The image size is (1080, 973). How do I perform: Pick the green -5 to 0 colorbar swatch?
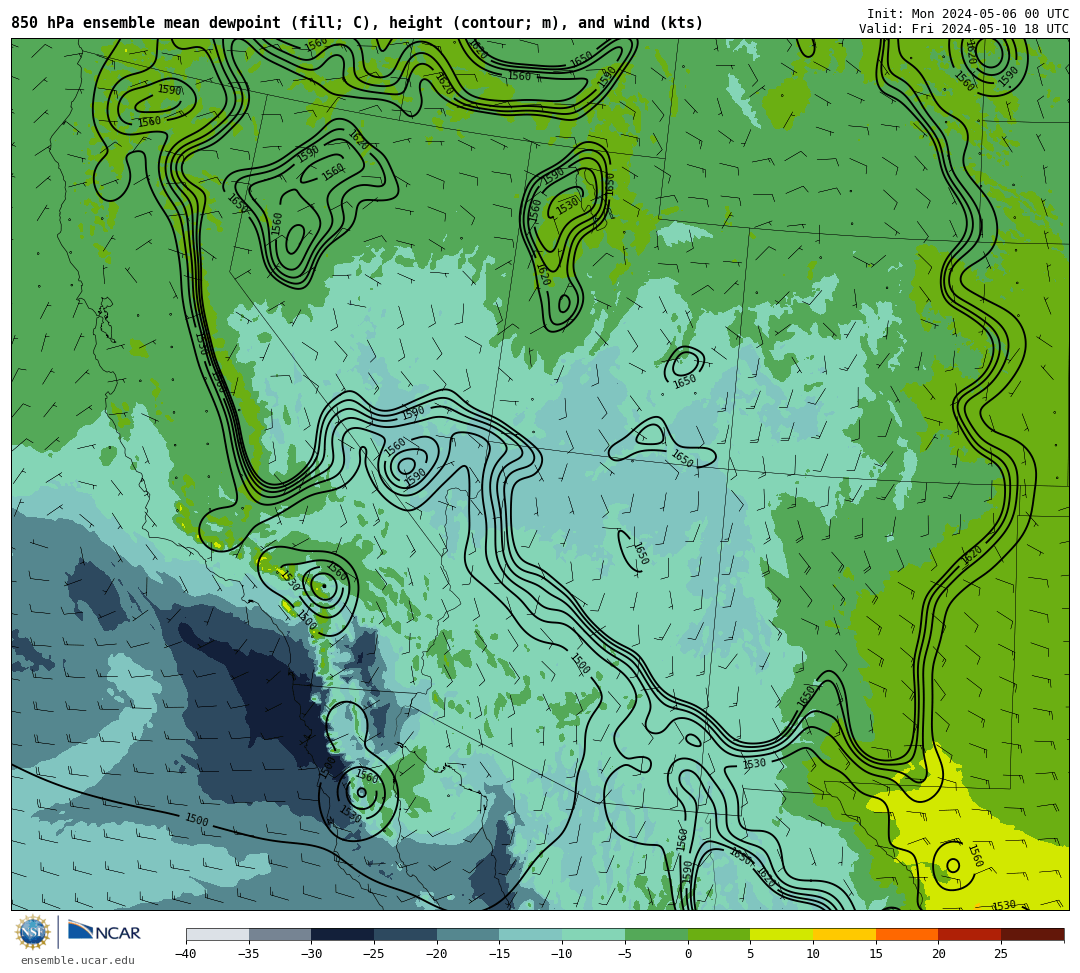[x=656, y=934]
